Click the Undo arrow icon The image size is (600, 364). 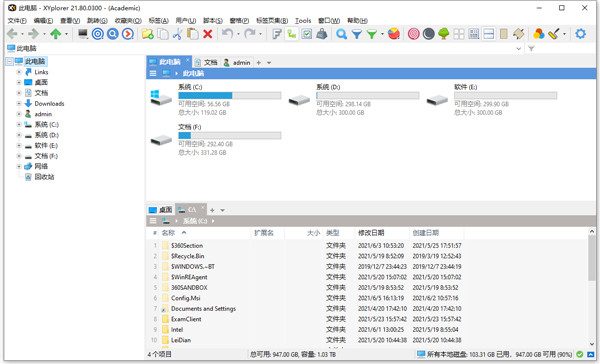[x=227, y=34]
